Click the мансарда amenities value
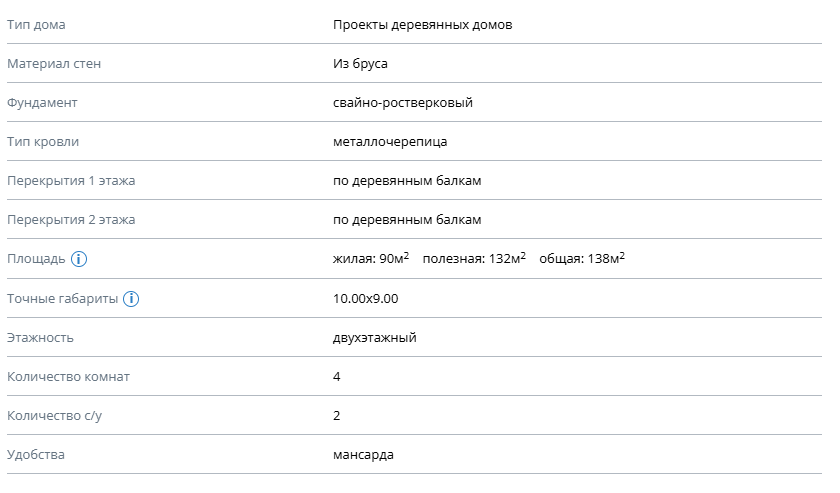The image size is (840, 493). (363, 455)
